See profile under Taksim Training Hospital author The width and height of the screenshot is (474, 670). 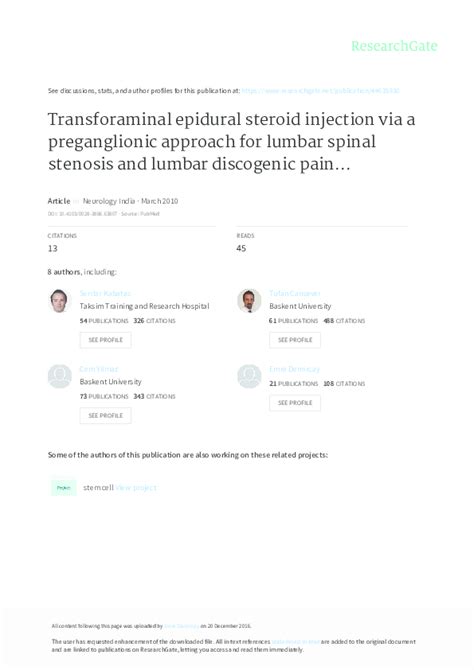pyautogui.click(x=106, y=340)
